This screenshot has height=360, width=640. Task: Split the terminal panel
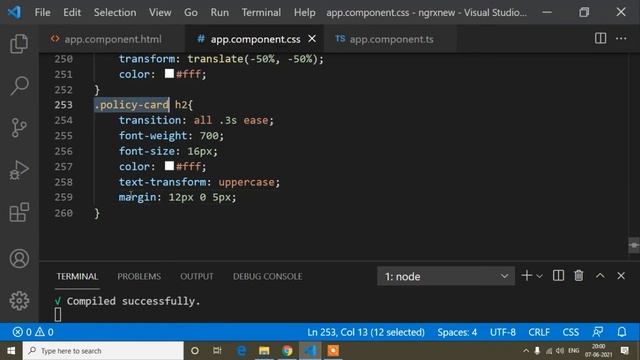(558, 276)
